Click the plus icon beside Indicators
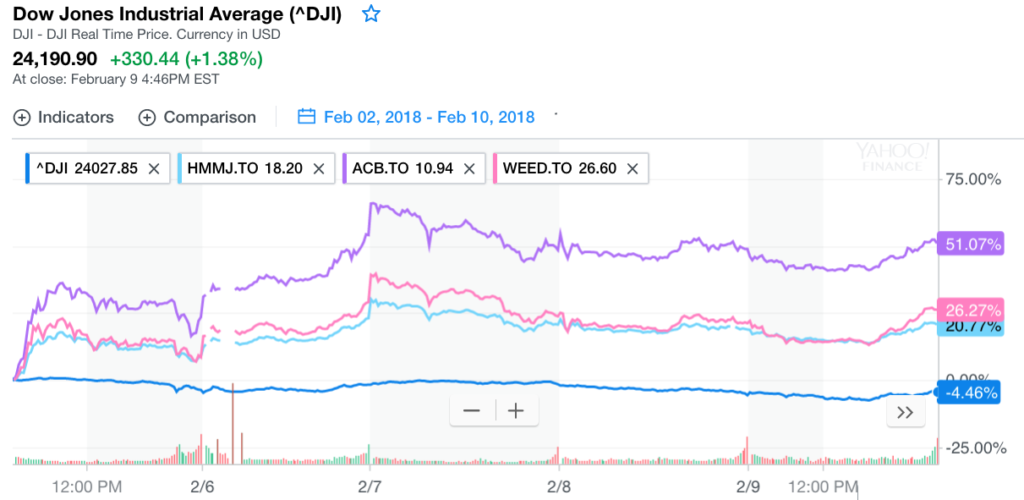The width and height of the screenshot is (1024, 500). coord(22,117)
